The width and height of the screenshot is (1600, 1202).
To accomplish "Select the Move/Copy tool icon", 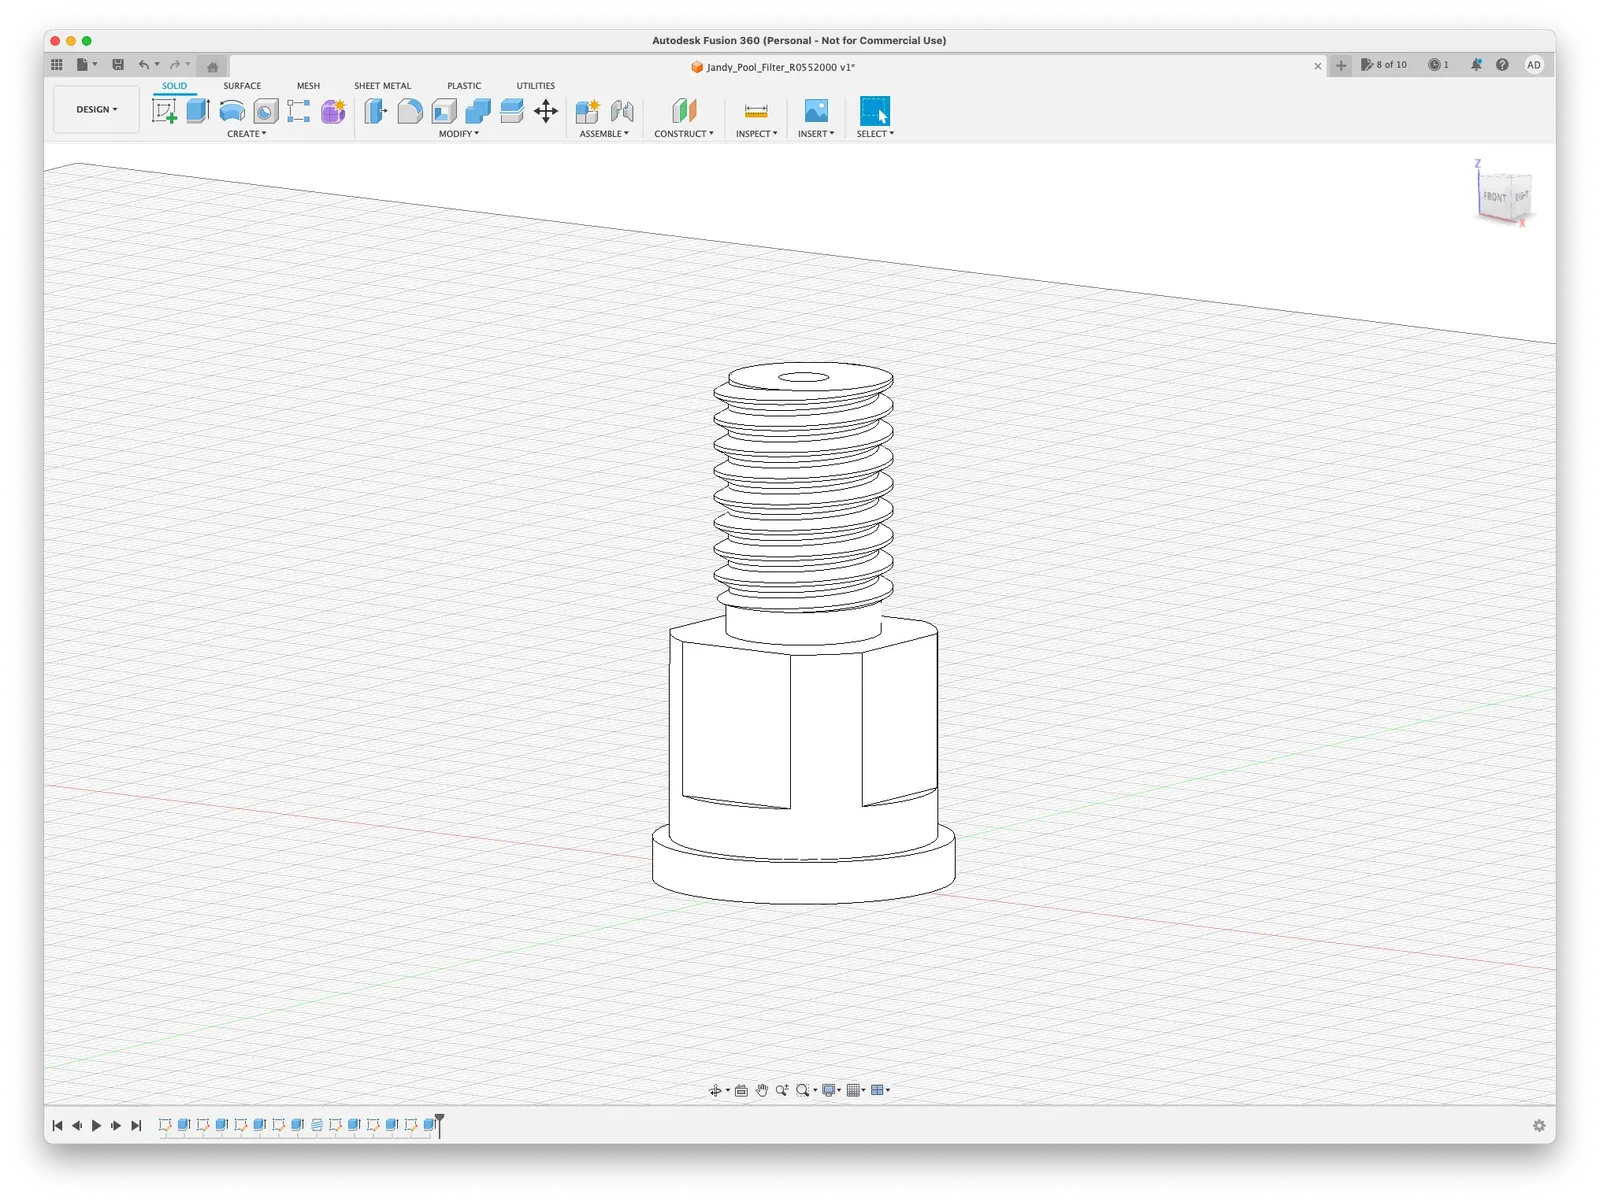I will (x=546, y=111).
